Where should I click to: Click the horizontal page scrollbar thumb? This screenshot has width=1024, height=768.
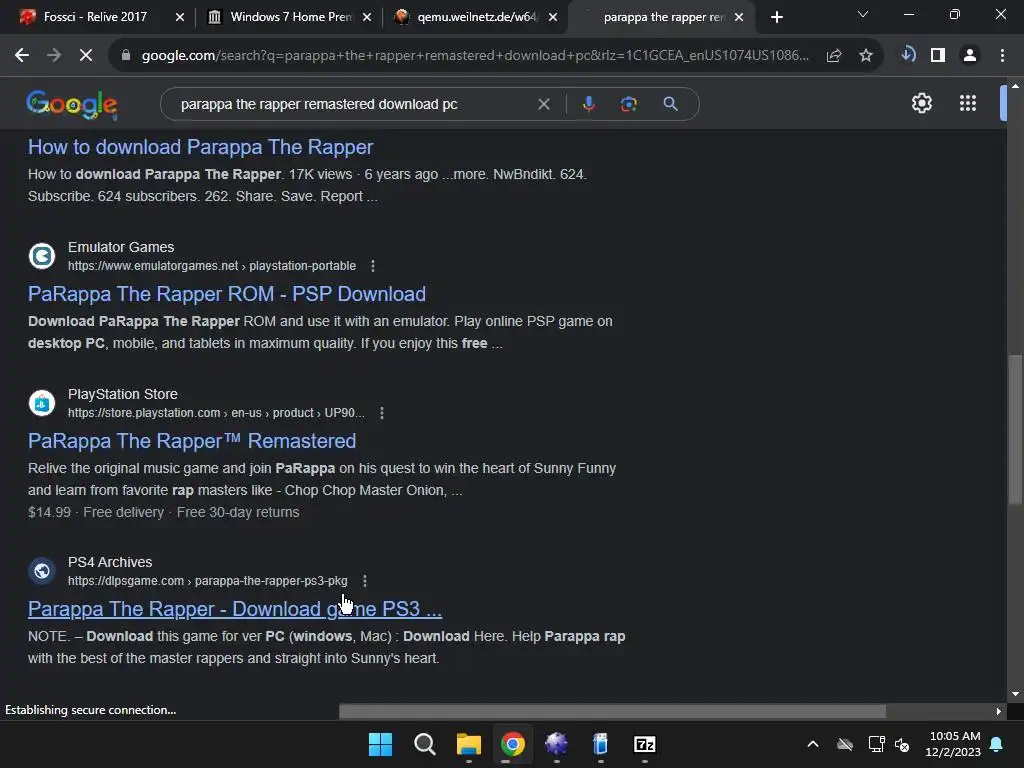(x=612, y=711)
